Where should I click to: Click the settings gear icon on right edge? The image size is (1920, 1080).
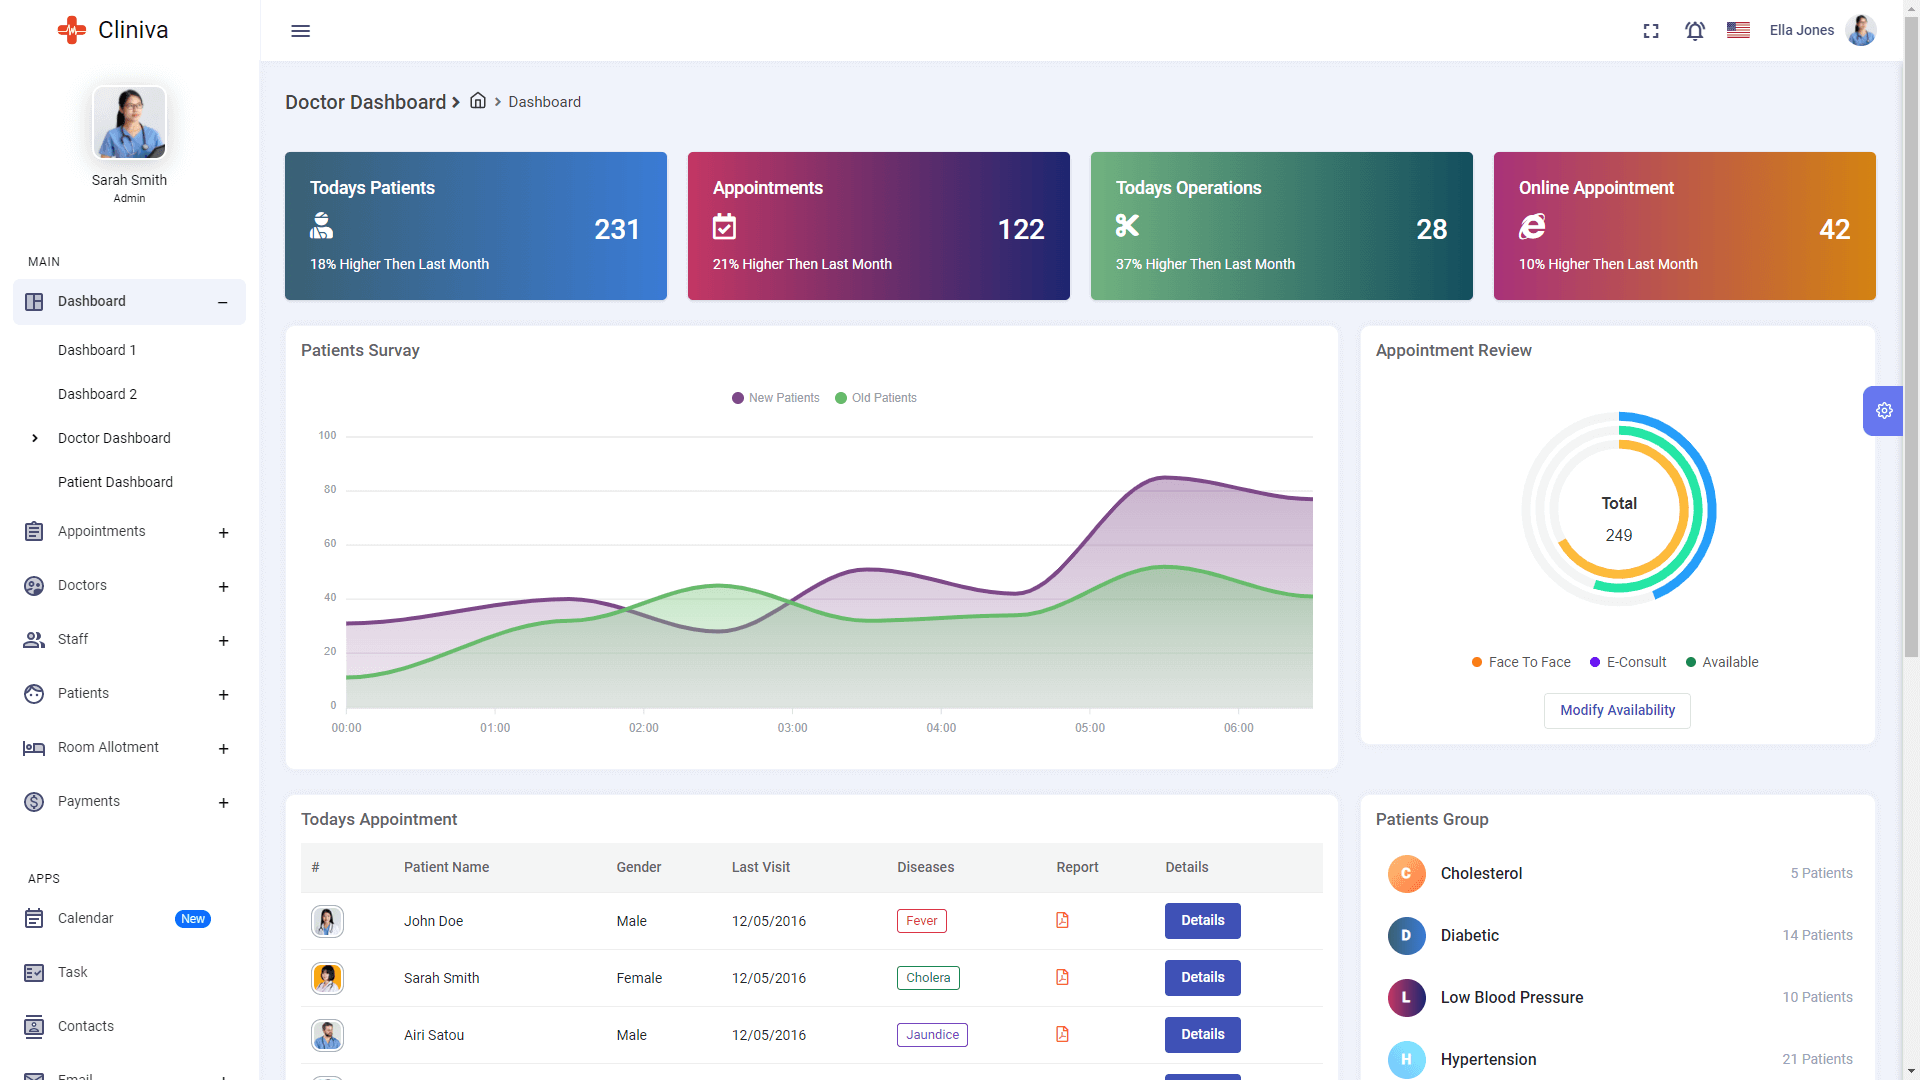point(1884,410)
